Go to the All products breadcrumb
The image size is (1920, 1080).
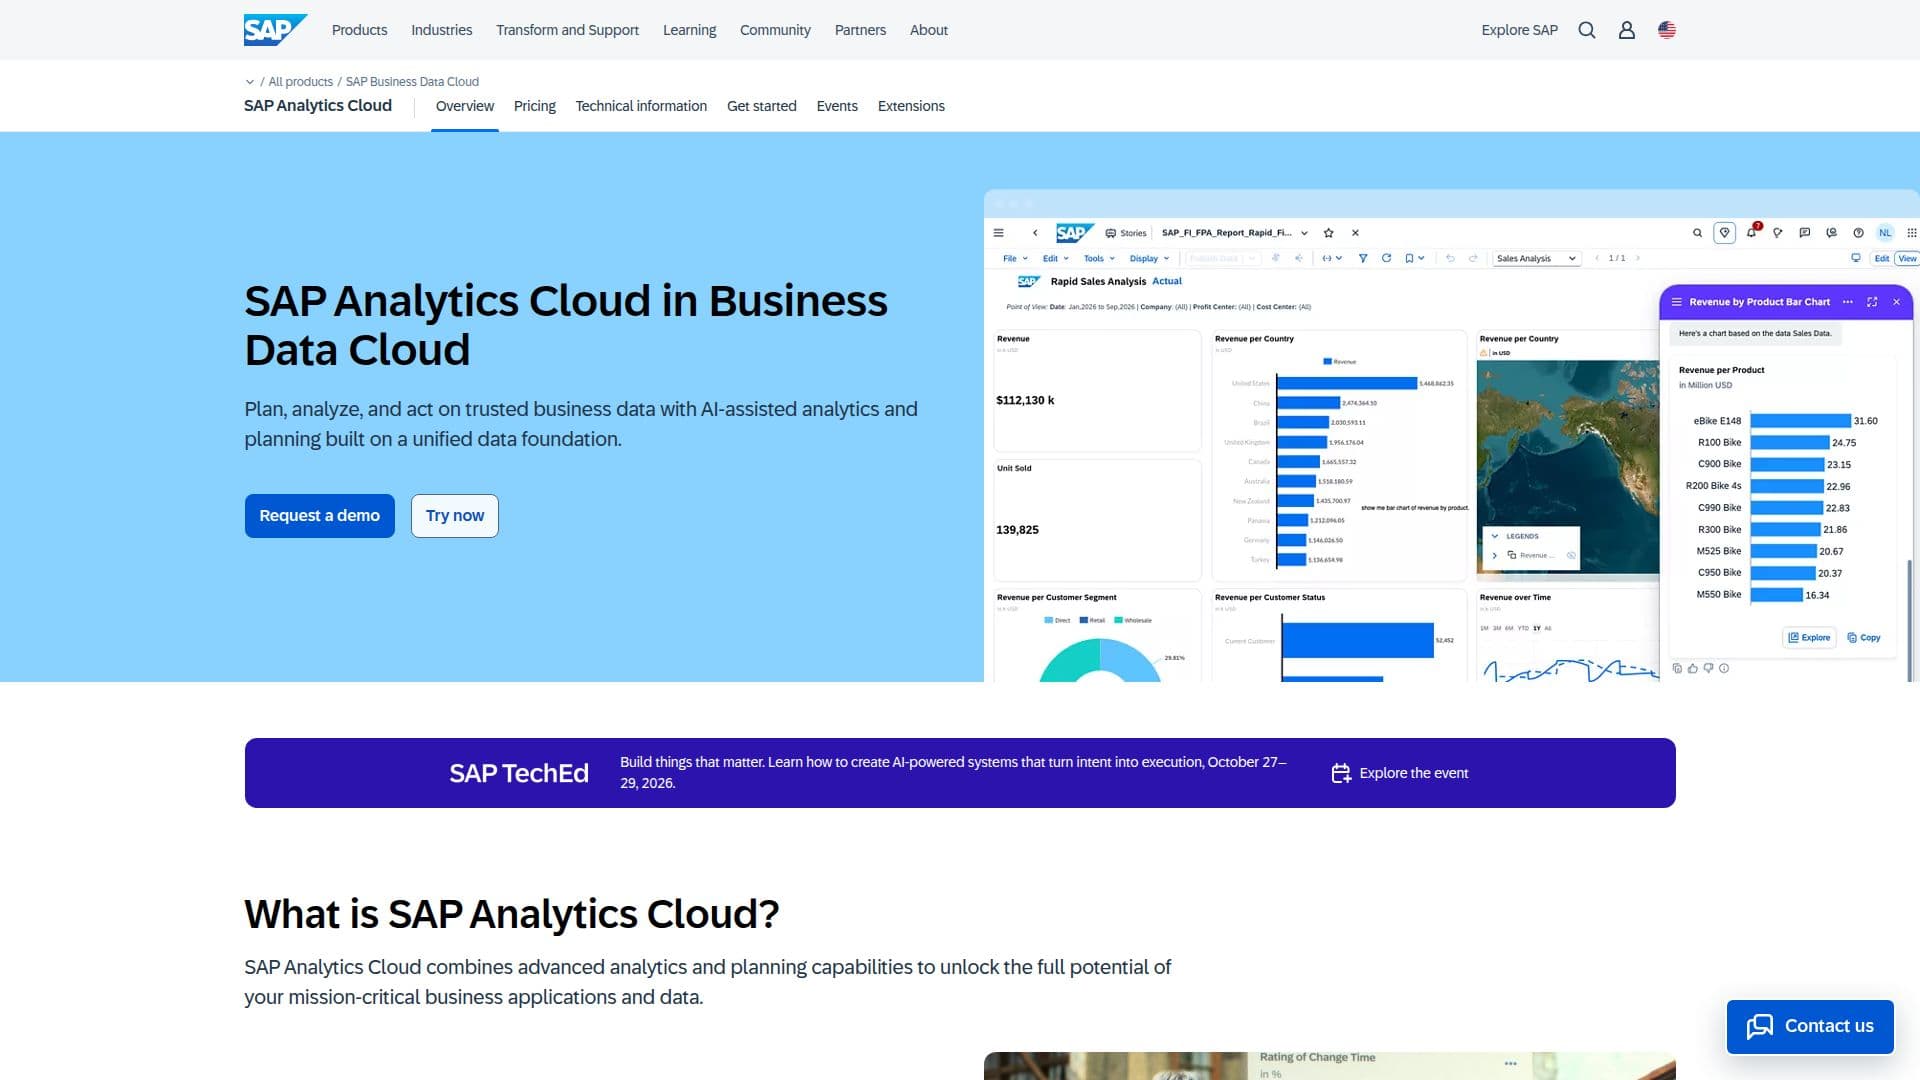(300, 82)
